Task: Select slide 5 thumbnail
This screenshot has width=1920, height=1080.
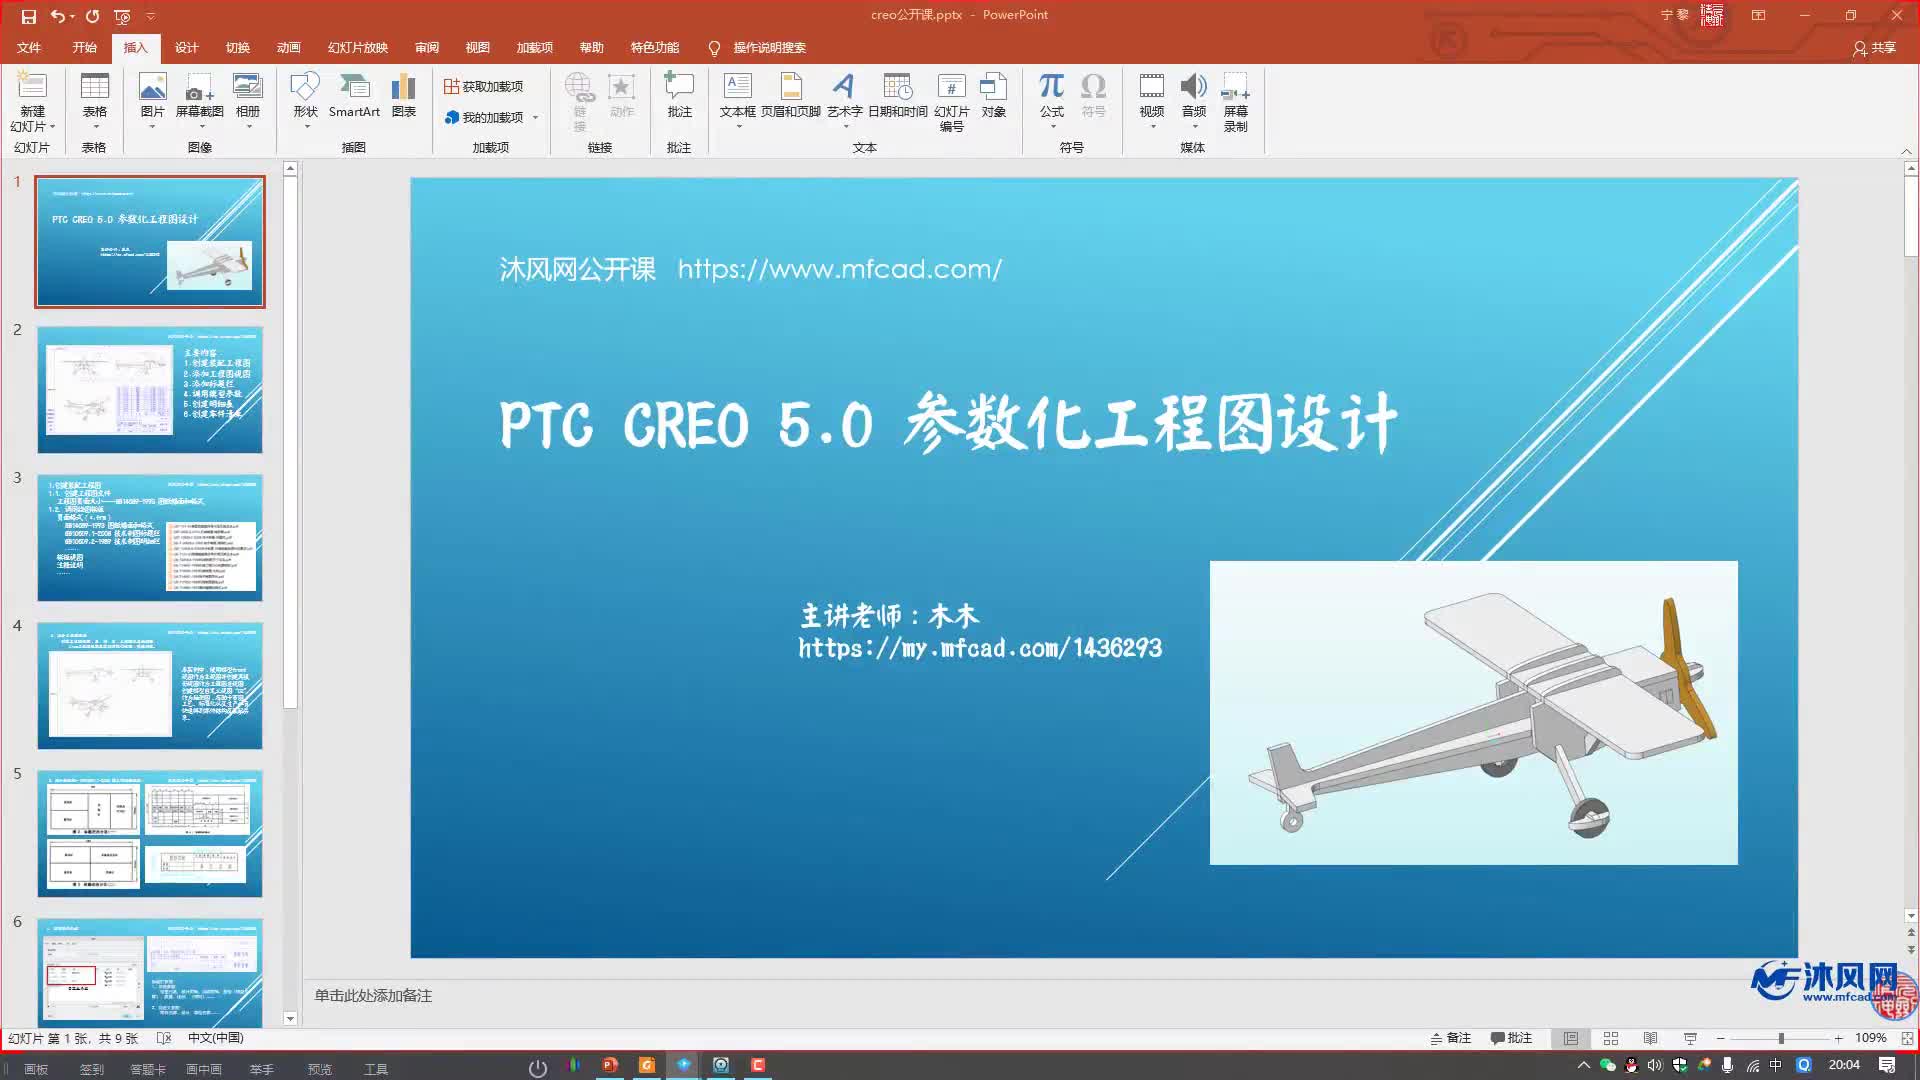Action: click(x=150, y=834)
